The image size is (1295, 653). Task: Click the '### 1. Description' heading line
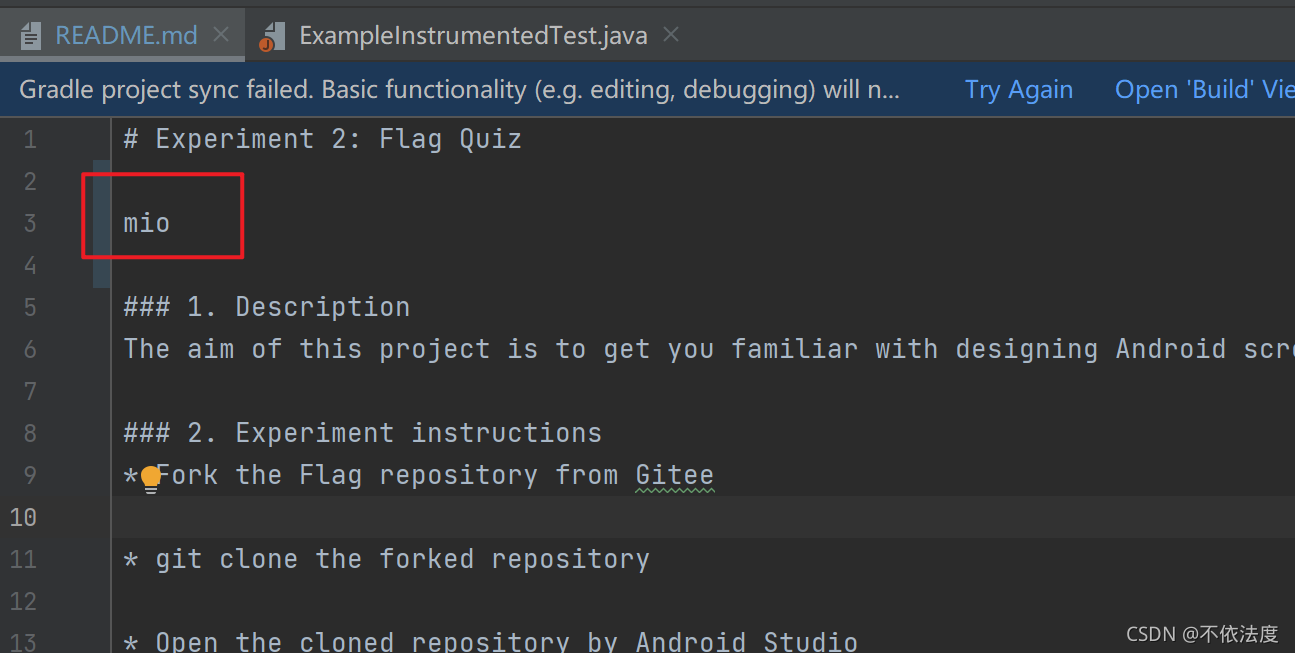click(266, 307)
